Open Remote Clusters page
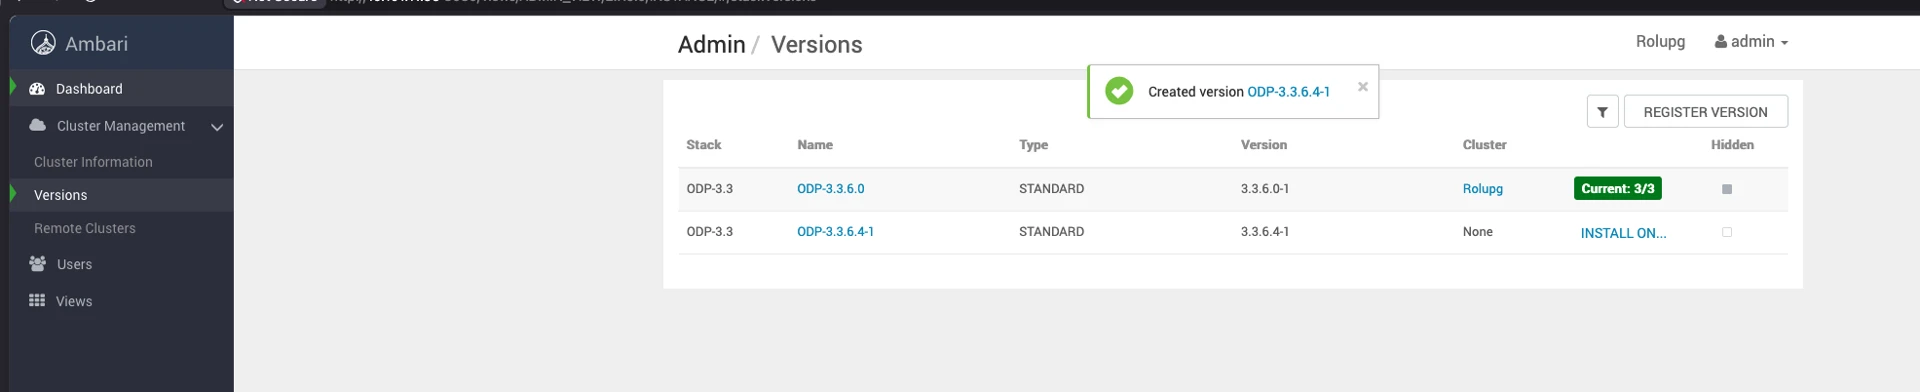The width and height of the screenshot is (1920, 392). 85,229
